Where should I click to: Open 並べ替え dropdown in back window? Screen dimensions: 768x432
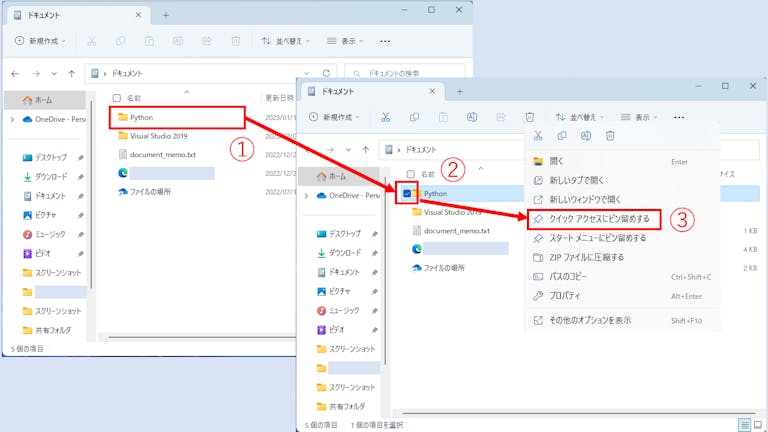pyautogui.click(x=286, y=41)
